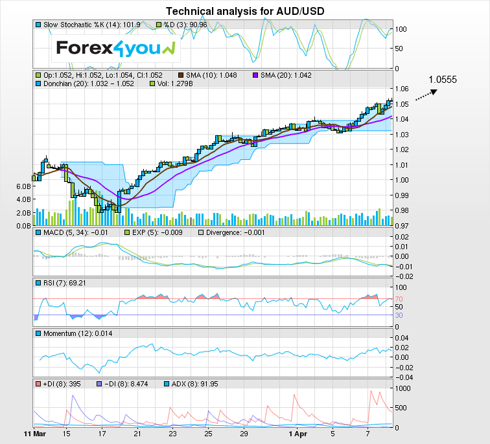This screenshot has height=444, width=490.
Task: Click the '25' date label on the time axis
Action: click(208, 434)
